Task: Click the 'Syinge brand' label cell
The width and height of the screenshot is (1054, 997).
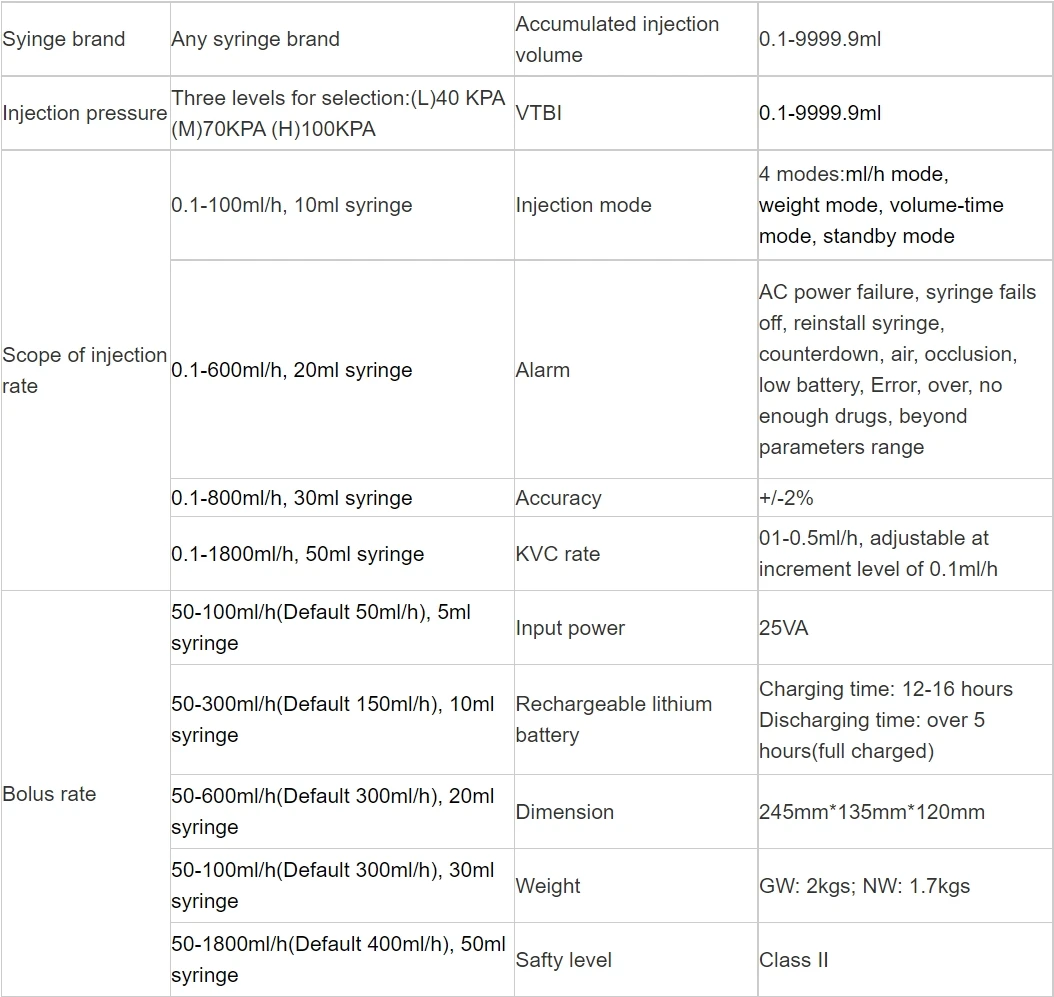Action: point(64,39)
